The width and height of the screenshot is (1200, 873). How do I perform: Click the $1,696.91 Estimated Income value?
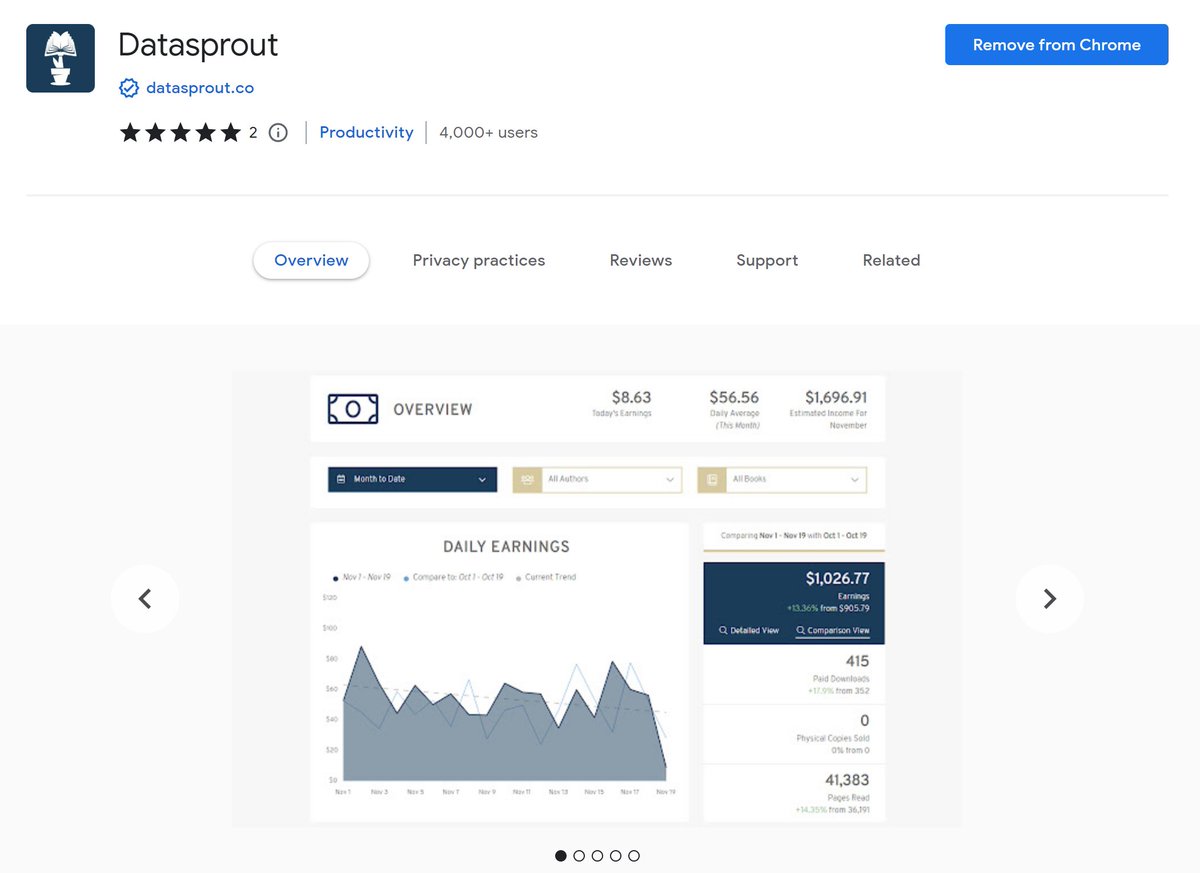(x=836, y=397)
